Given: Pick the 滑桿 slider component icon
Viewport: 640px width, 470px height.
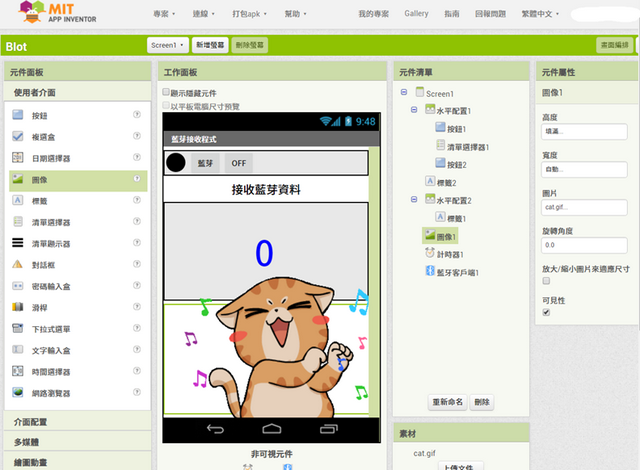Looking at the screenshot, I should [x=18, y=307].
